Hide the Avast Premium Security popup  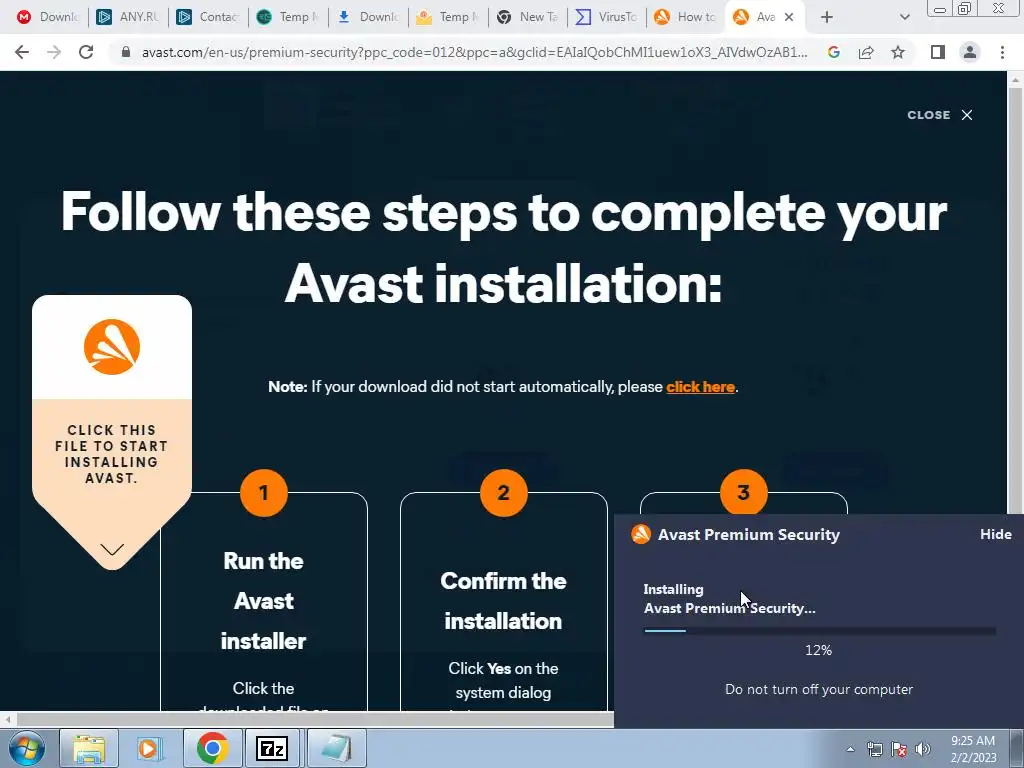[x=995, y=534]
